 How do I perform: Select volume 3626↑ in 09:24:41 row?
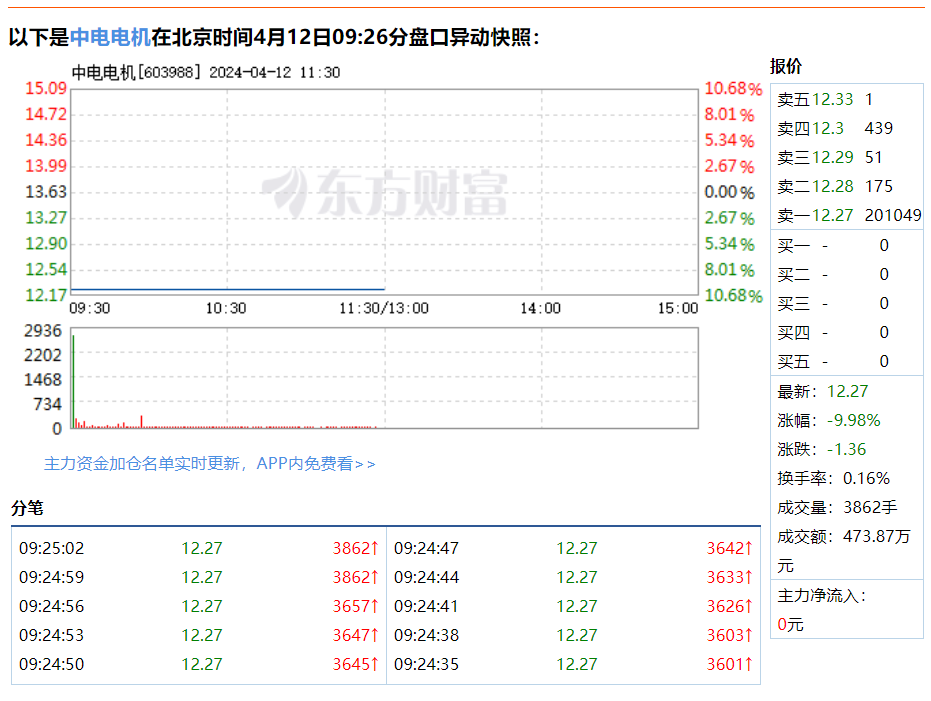[730, 607]
